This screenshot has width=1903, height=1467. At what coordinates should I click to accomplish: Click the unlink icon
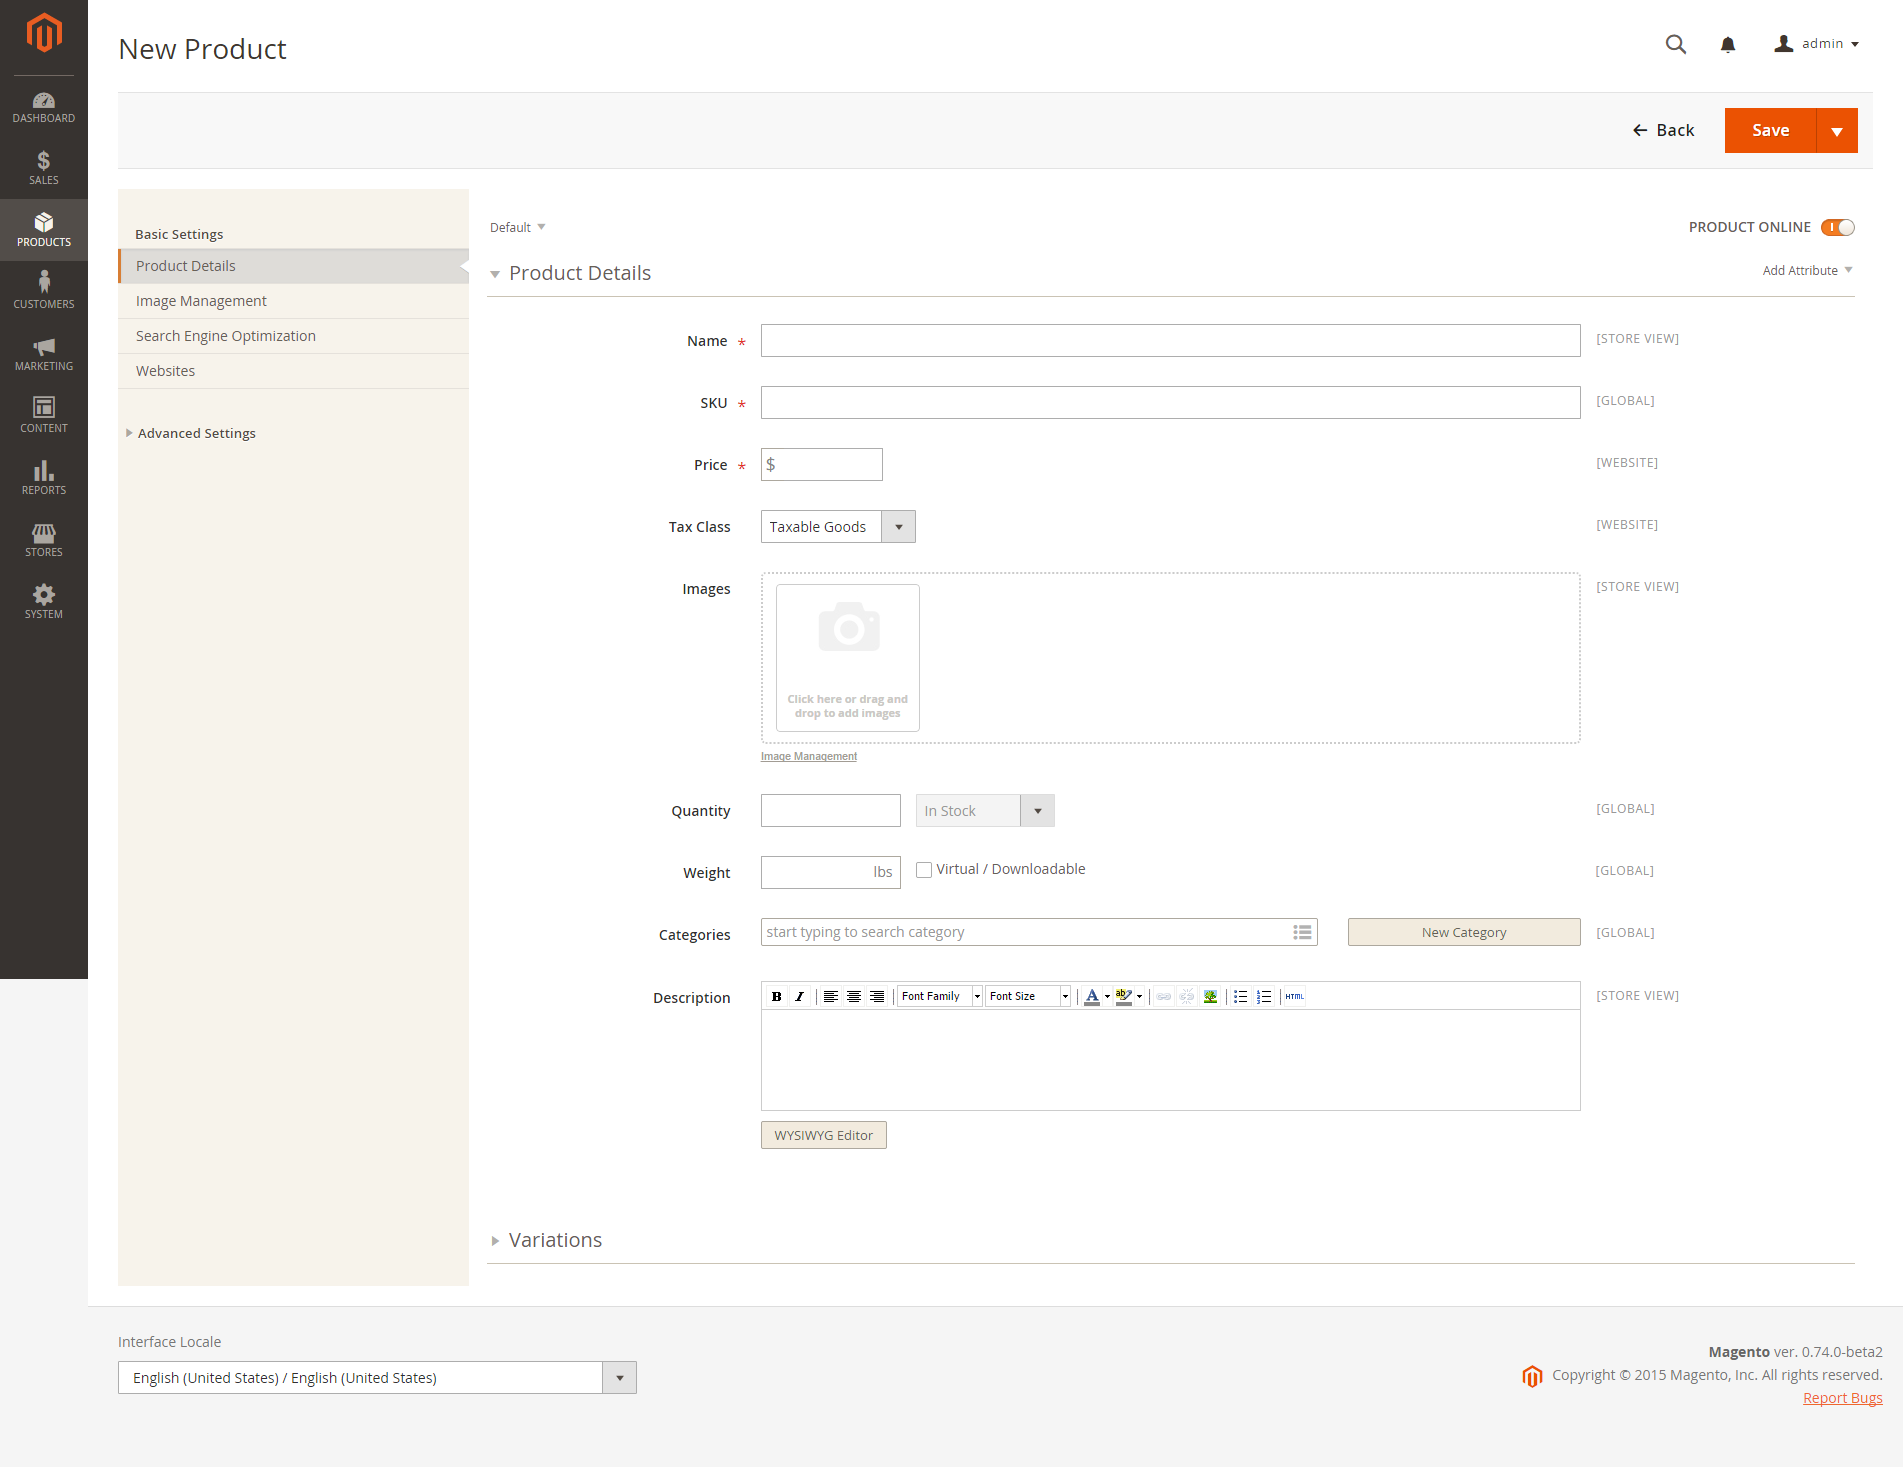coord(1187,996)
